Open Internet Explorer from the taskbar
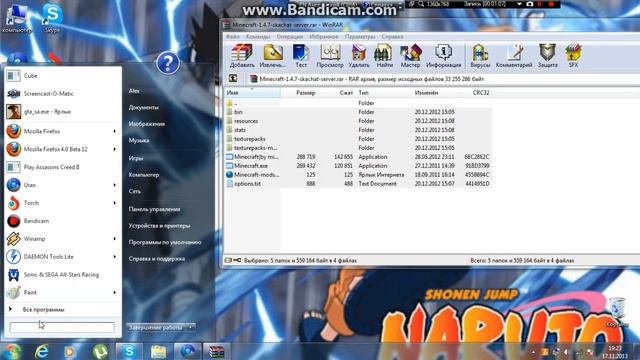The height and width of the screenshot is (360, 640). click(x=41, y=351)
